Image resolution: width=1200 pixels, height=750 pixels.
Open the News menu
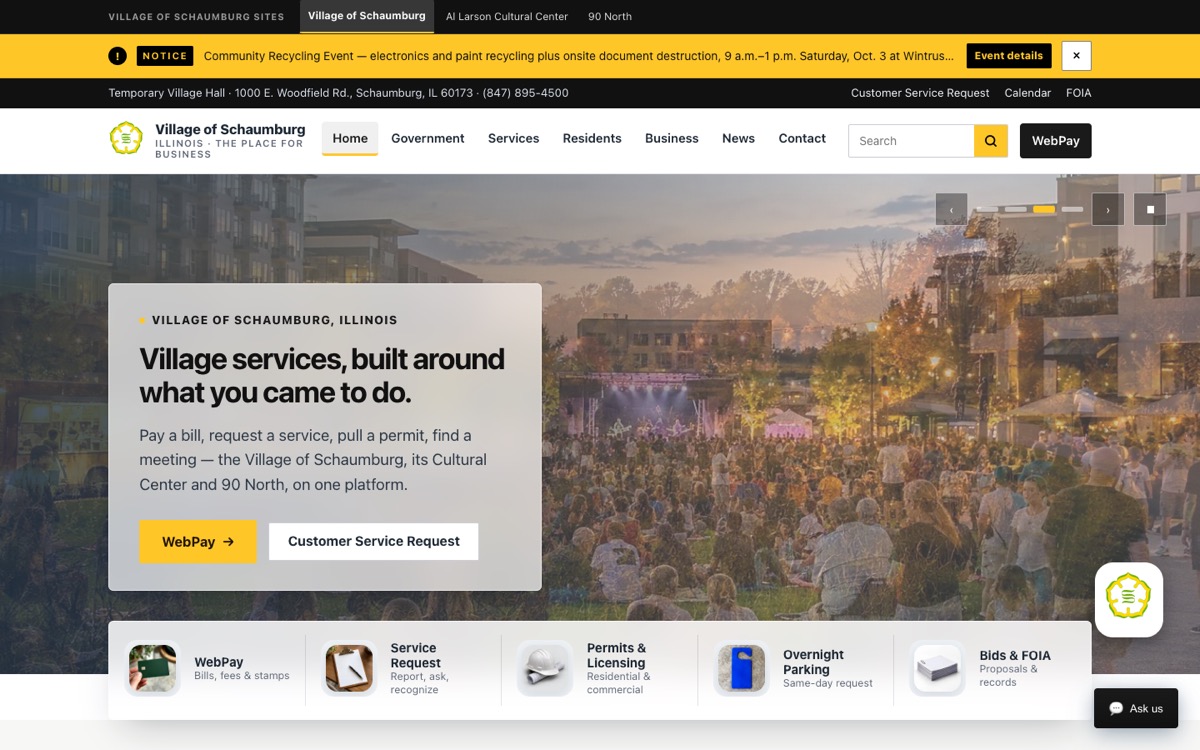click(x=738, y=138)
